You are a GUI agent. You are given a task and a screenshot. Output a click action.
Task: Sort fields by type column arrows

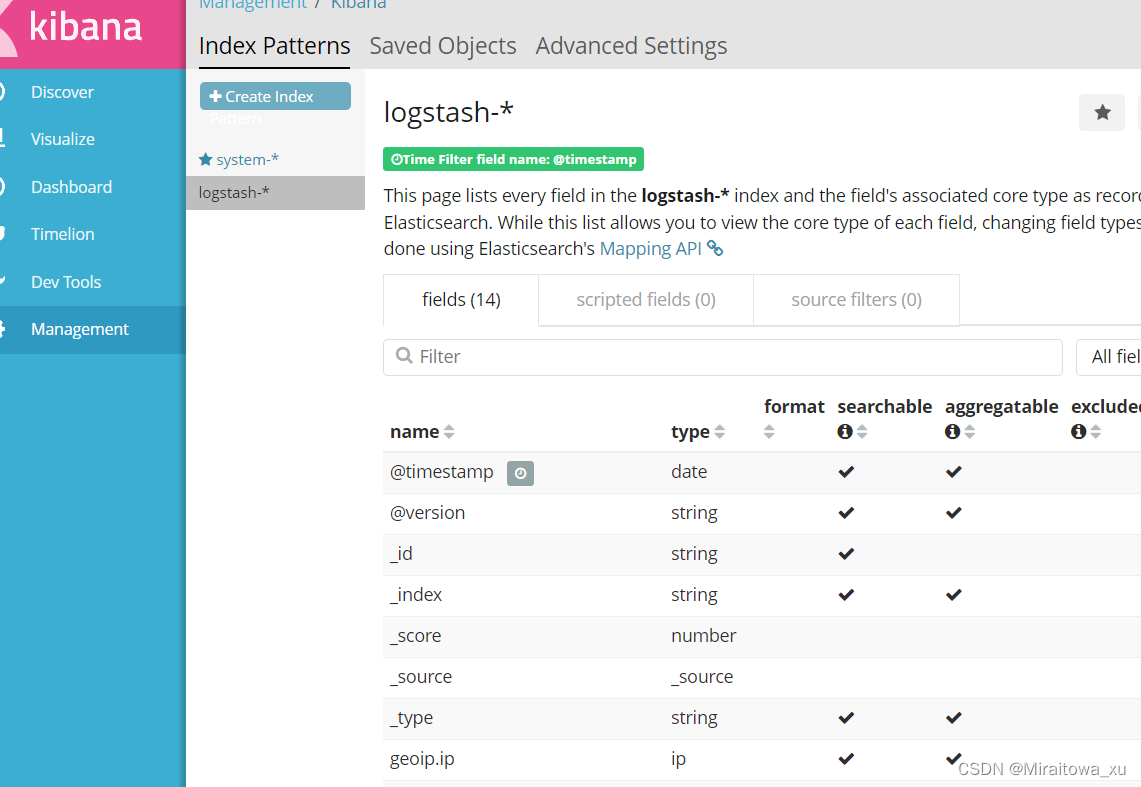pyautogui.click(x=720, y=432)
